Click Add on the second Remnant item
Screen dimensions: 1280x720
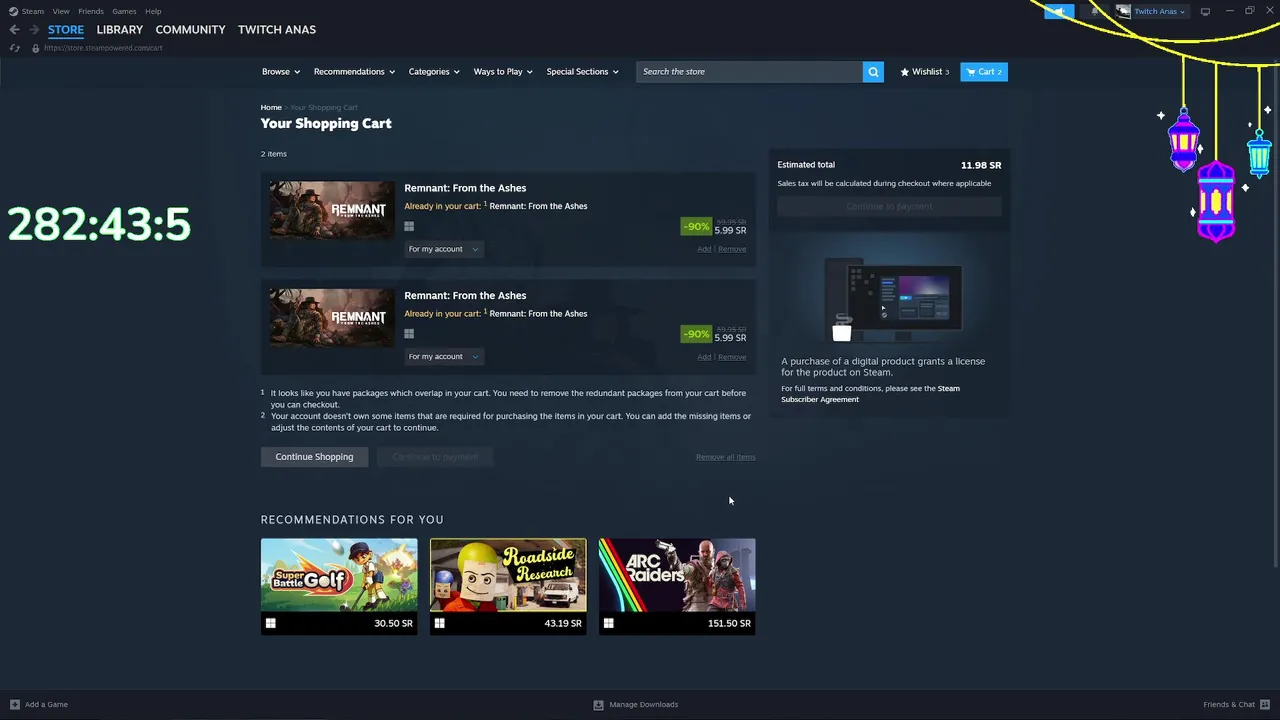coord(704,357)
